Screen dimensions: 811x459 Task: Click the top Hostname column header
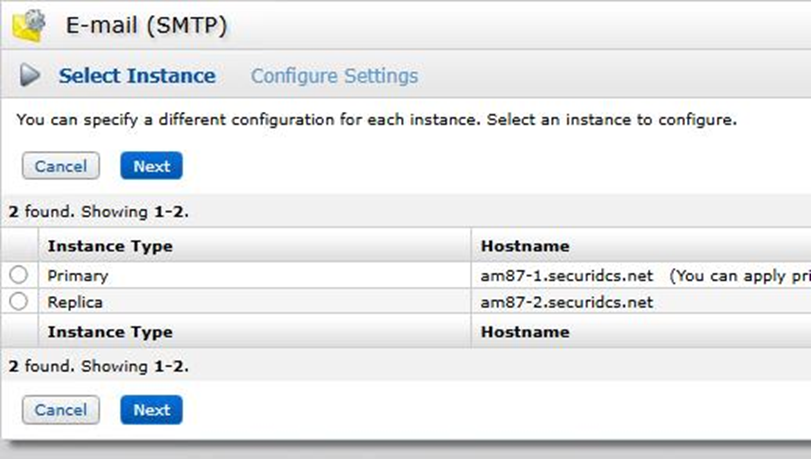(x=525, y=246)
